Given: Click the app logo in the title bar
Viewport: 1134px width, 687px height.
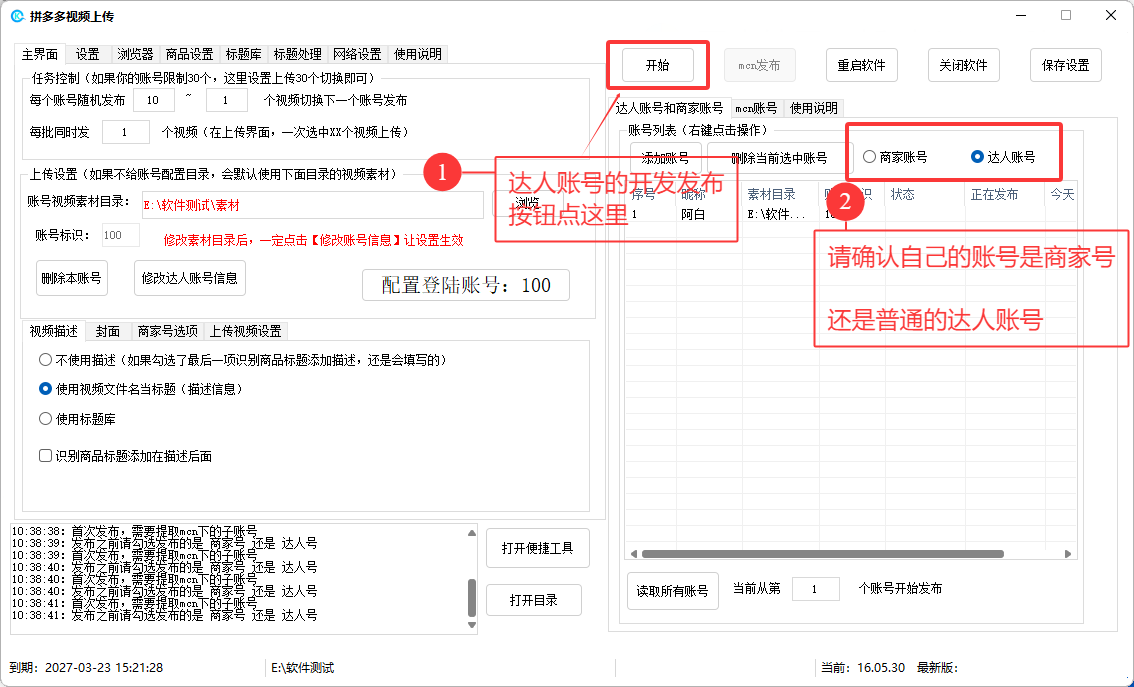Looking at the screenshot, I should coord(18,16).
